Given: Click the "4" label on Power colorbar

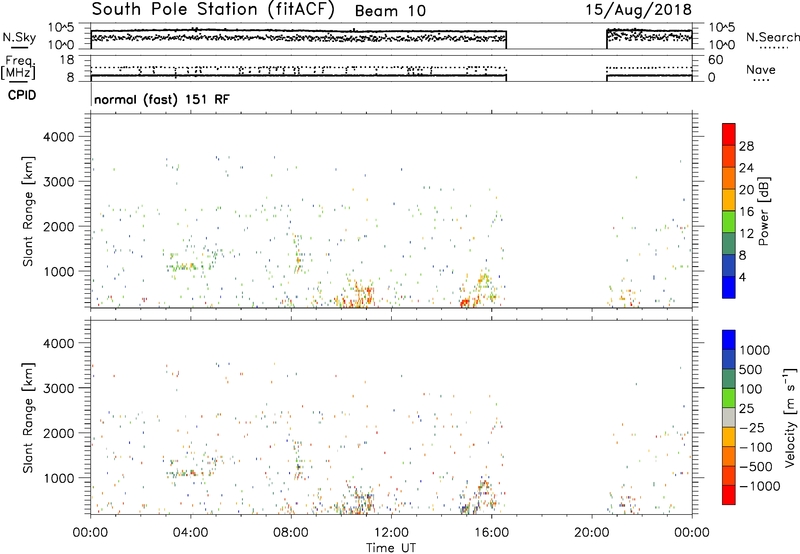Looking at the screenshot, I should 742,278.
